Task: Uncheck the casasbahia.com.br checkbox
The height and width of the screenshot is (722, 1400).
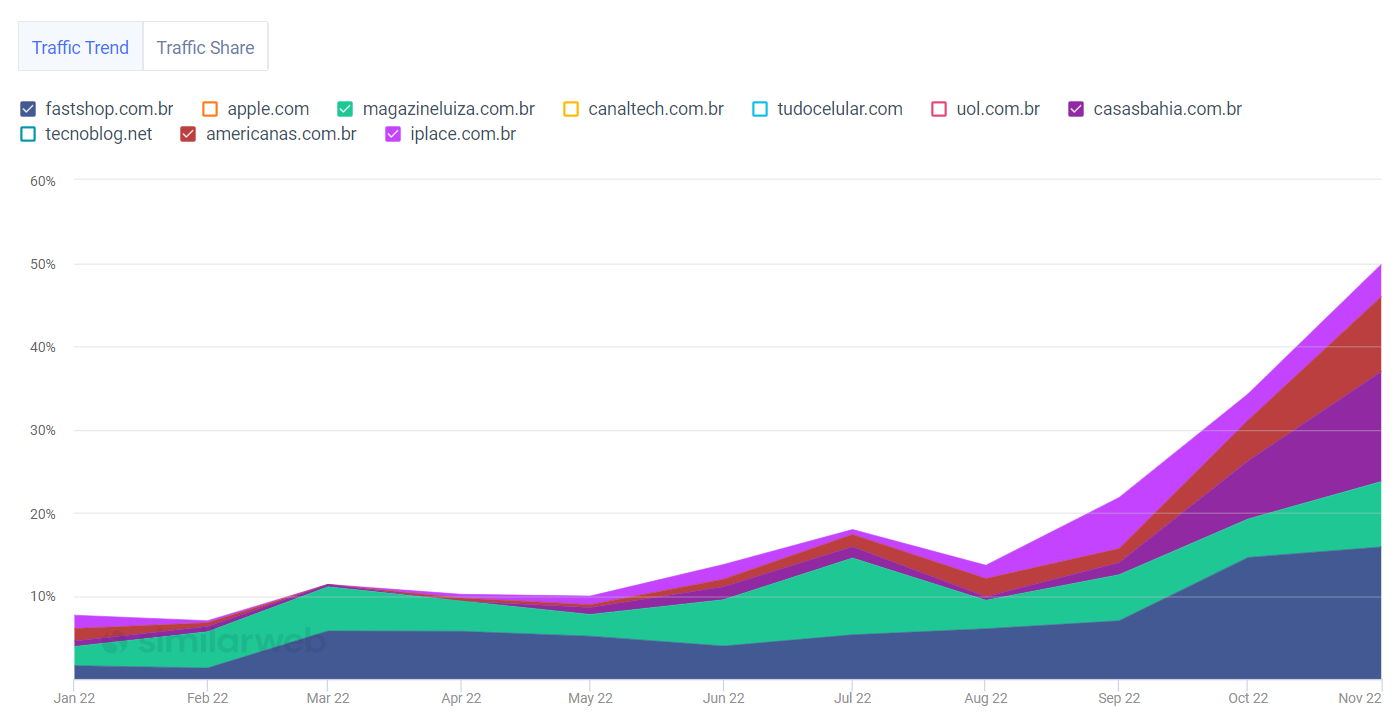Action: pos(1076,109)
